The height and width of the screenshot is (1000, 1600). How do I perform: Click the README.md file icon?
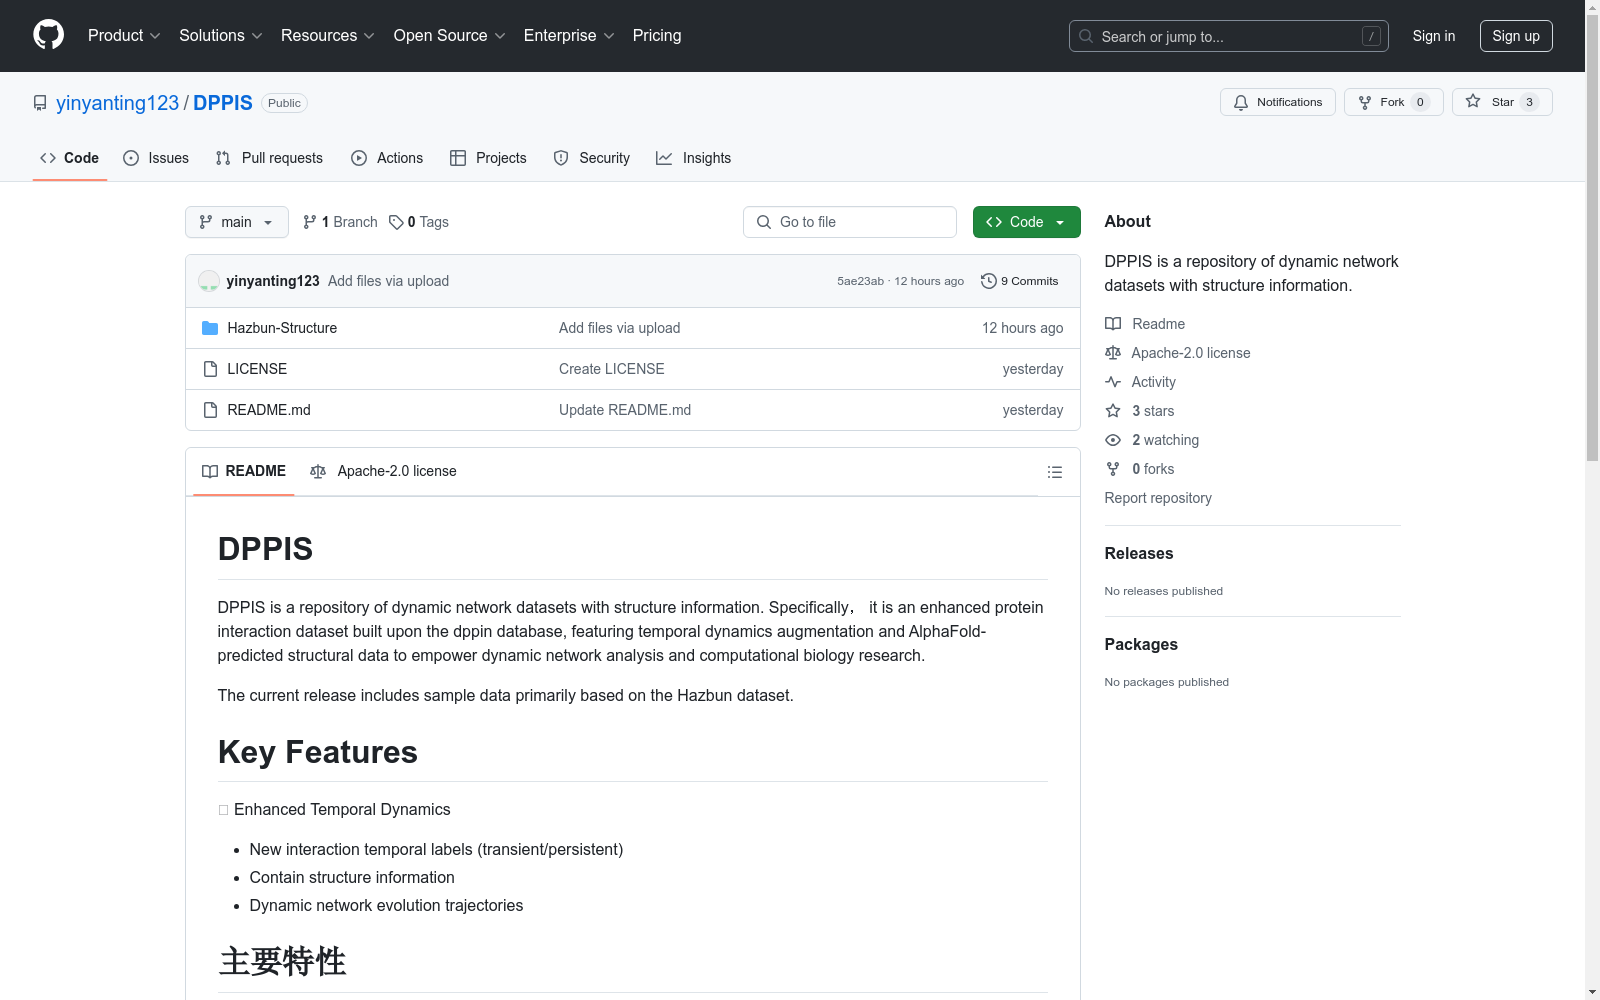(210, 410)
